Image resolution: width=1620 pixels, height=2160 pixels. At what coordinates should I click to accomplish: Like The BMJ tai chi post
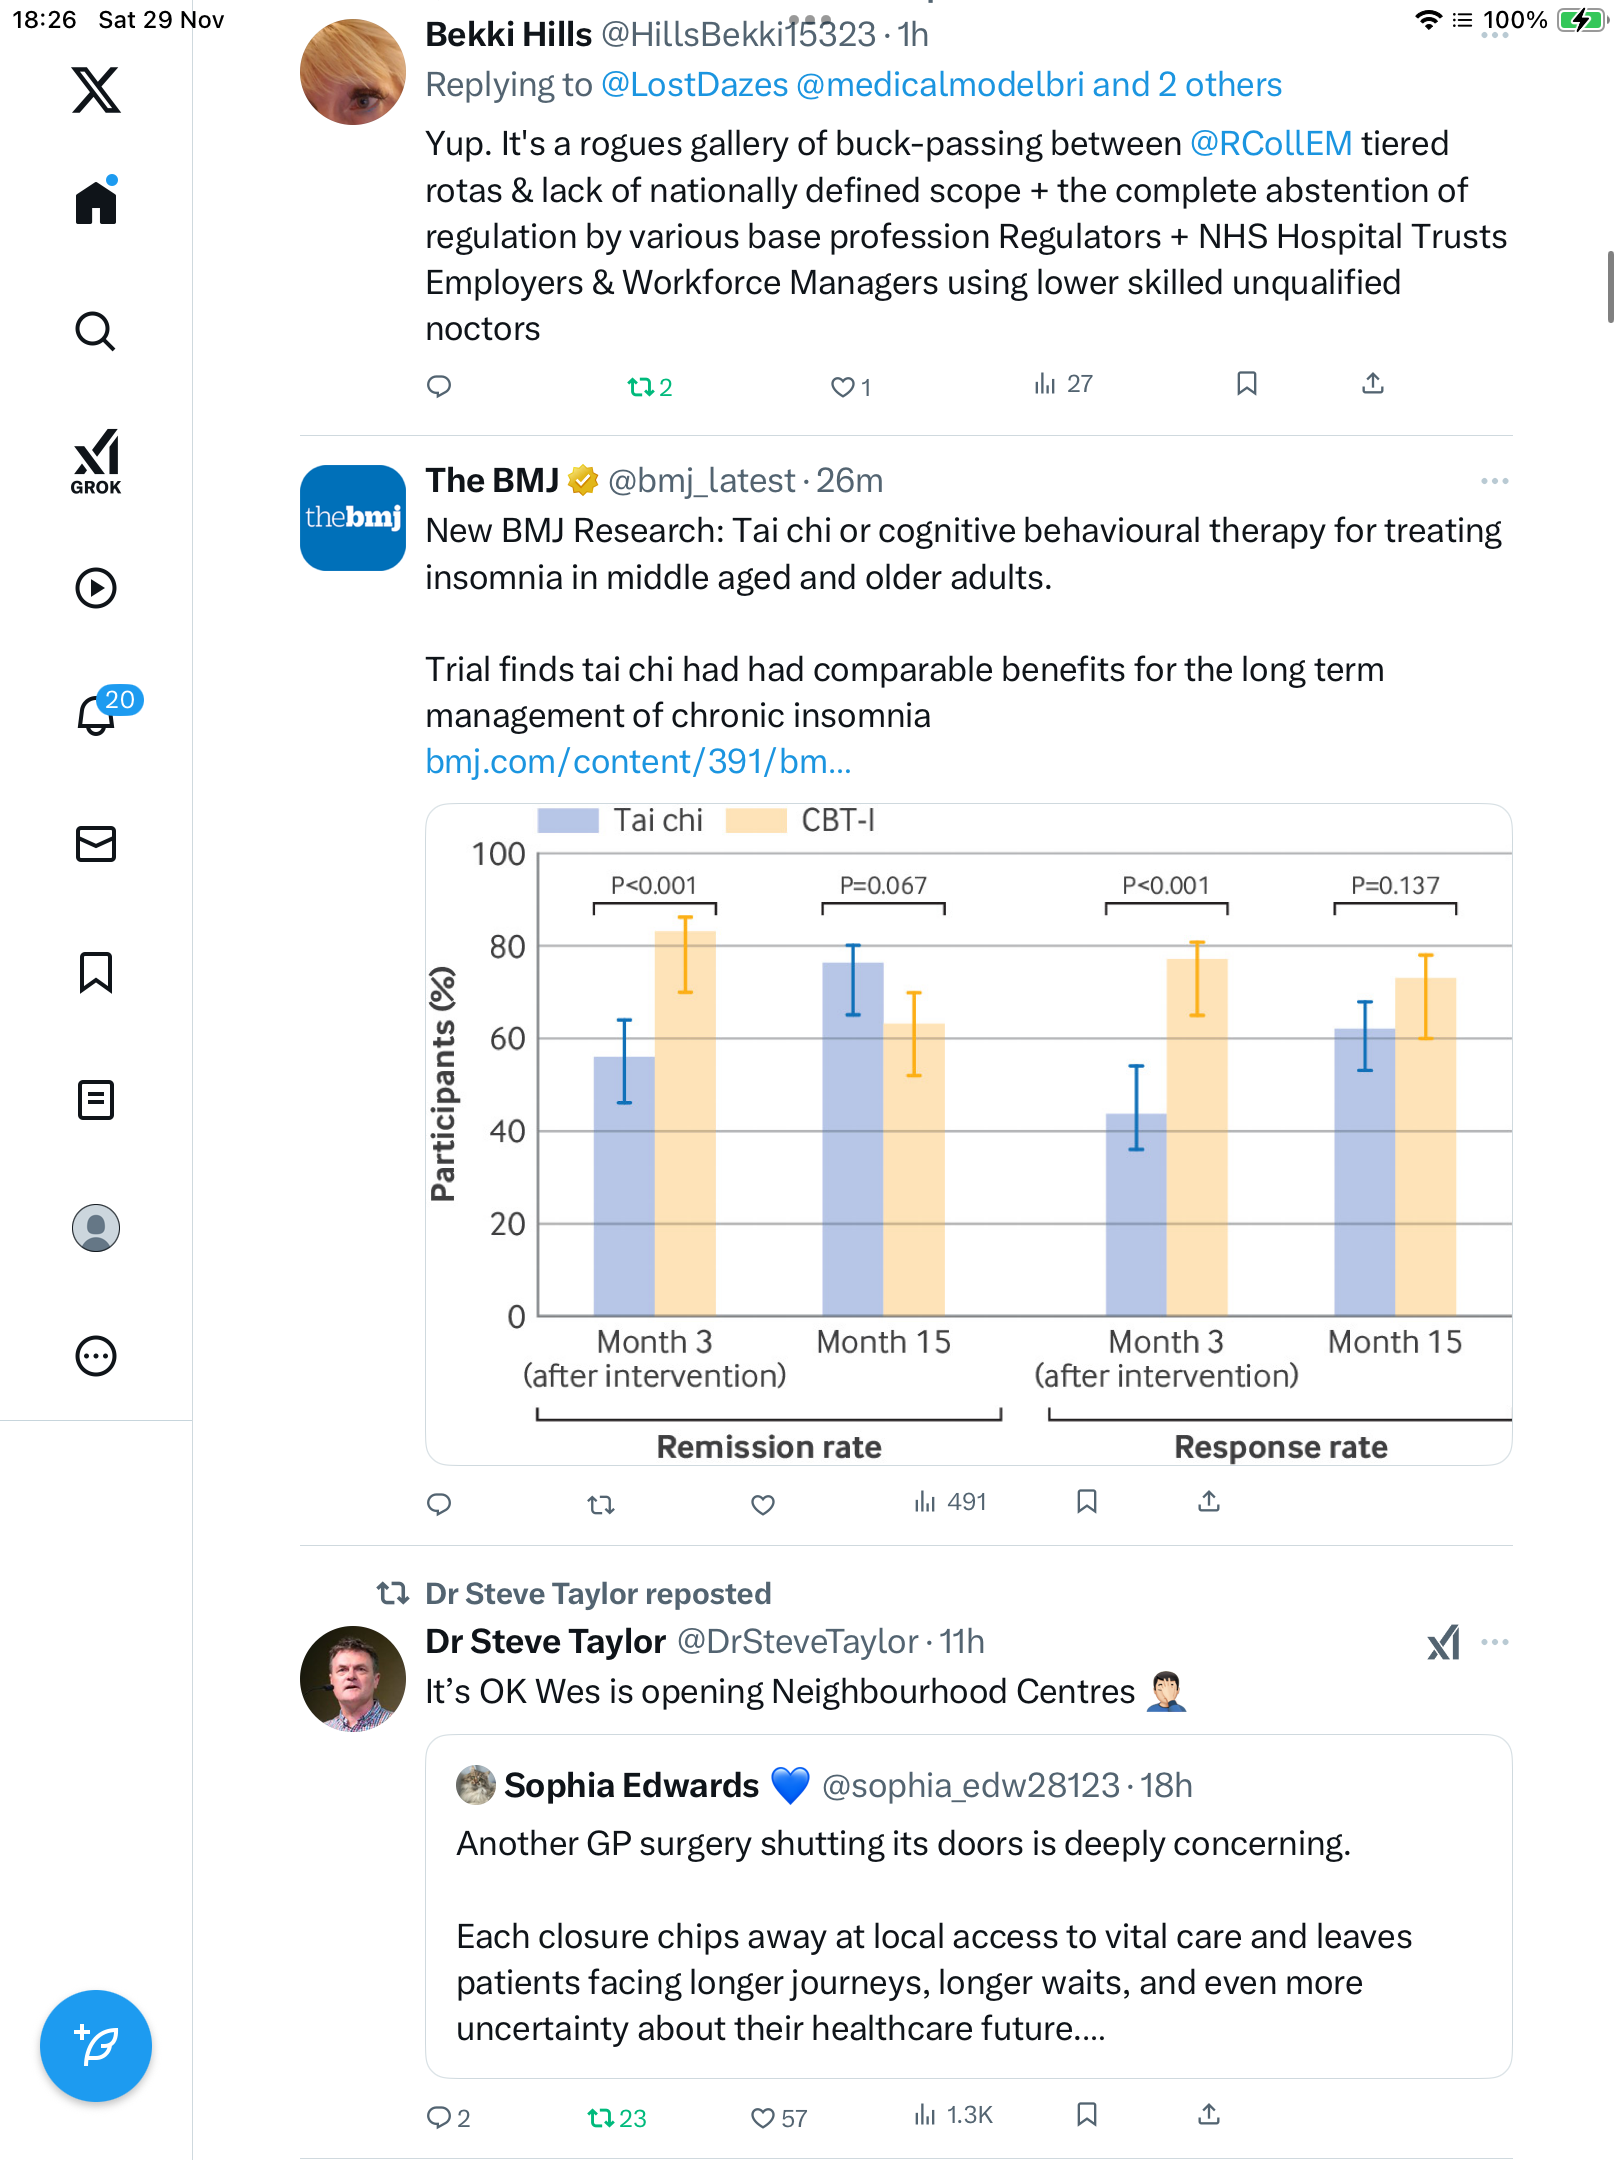763,1504
